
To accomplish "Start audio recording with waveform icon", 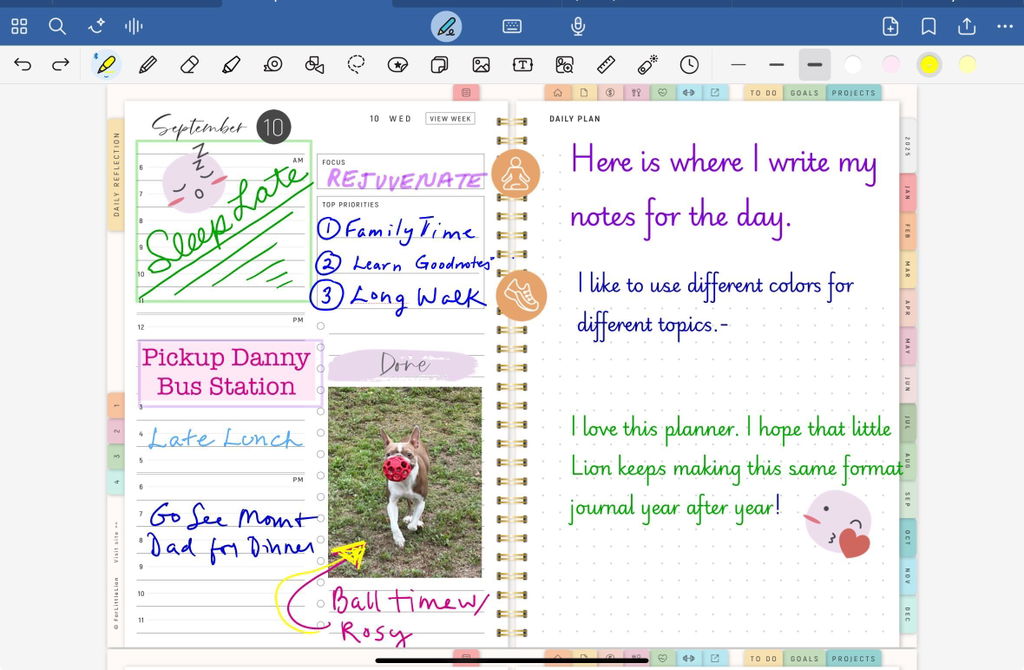I will (x=134, y=26).
